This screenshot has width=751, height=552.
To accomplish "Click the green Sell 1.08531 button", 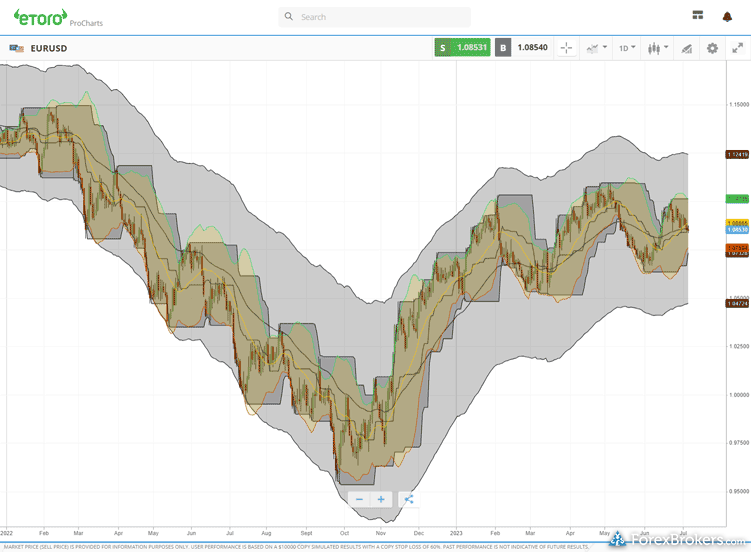I will pyautogui.click(x=463, y=47).
